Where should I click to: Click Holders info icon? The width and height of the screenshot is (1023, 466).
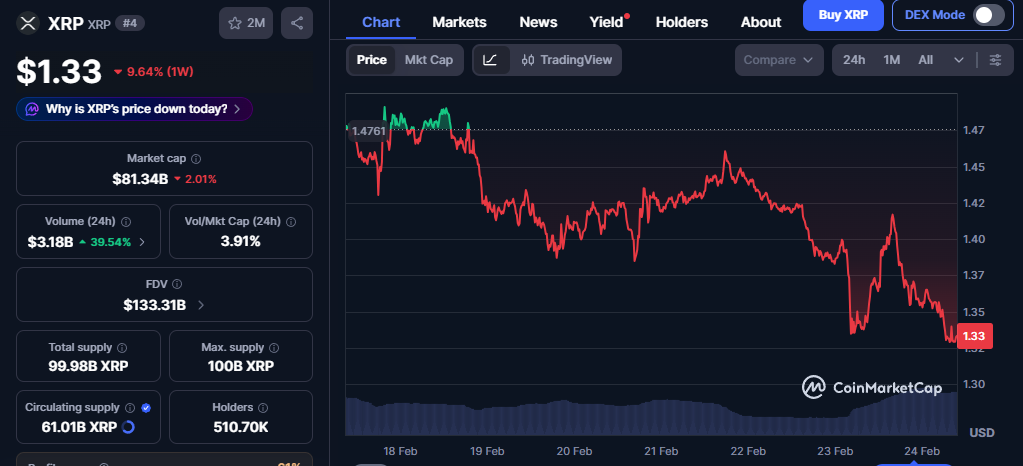point(262,408)
